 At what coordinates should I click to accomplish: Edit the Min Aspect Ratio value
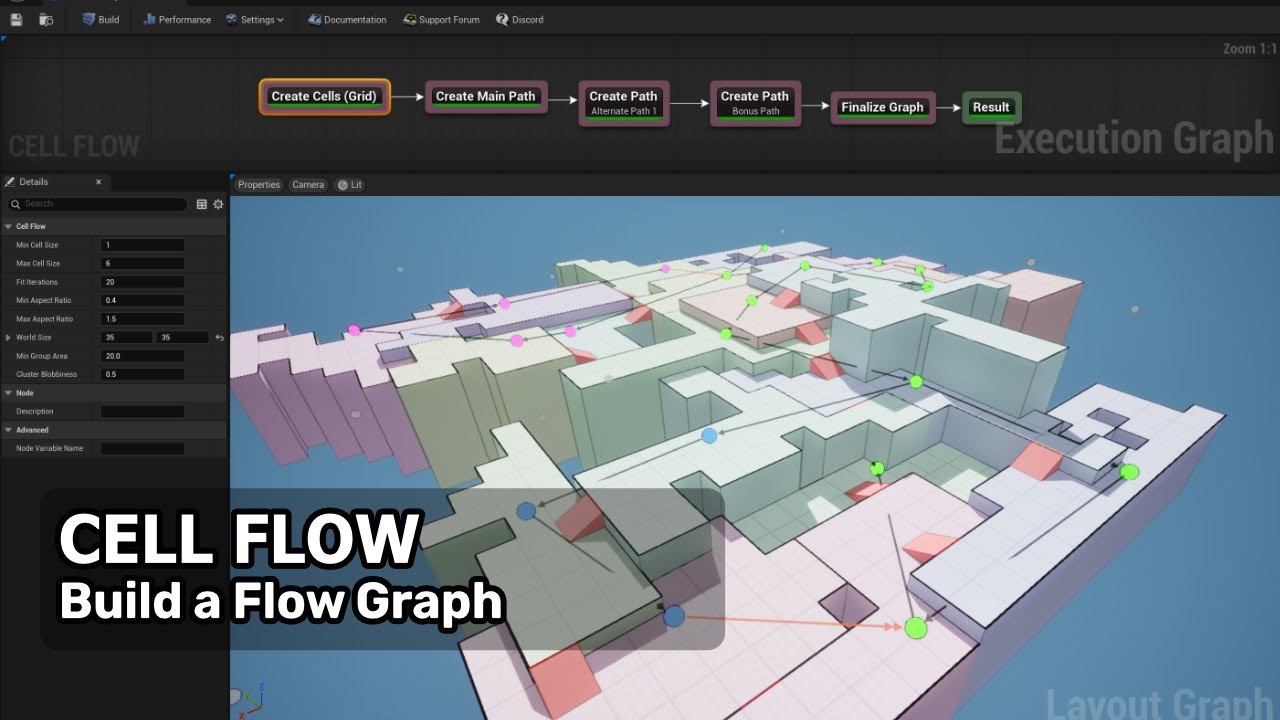pos(142,300)
